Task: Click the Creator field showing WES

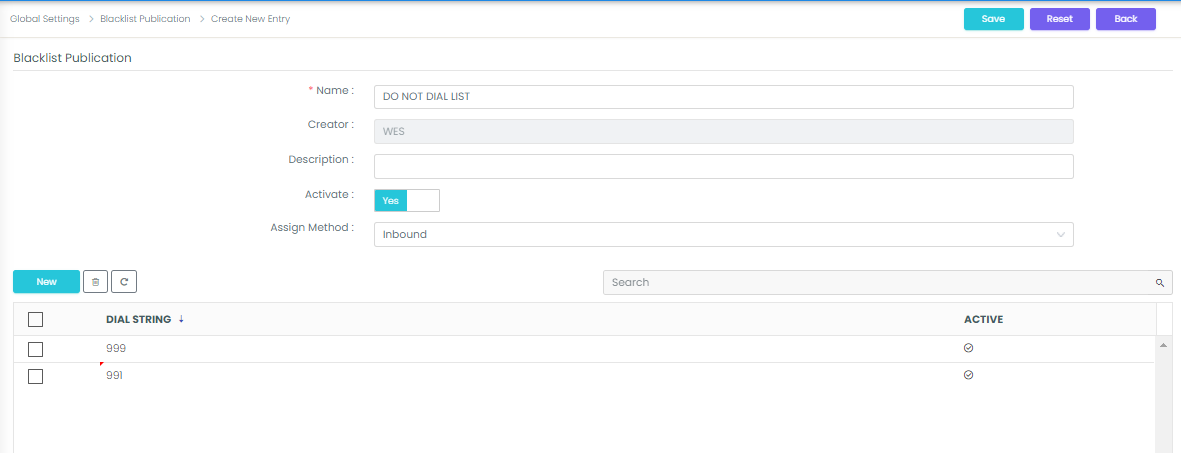Action: (724, 131)
